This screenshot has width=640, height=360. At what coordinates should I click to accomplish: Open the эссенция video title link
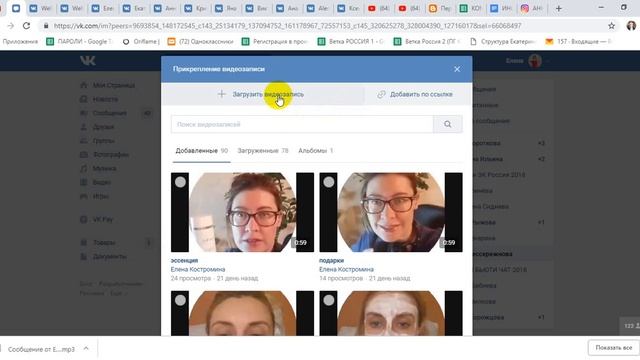pyautogui.click(x=184, y=260)
